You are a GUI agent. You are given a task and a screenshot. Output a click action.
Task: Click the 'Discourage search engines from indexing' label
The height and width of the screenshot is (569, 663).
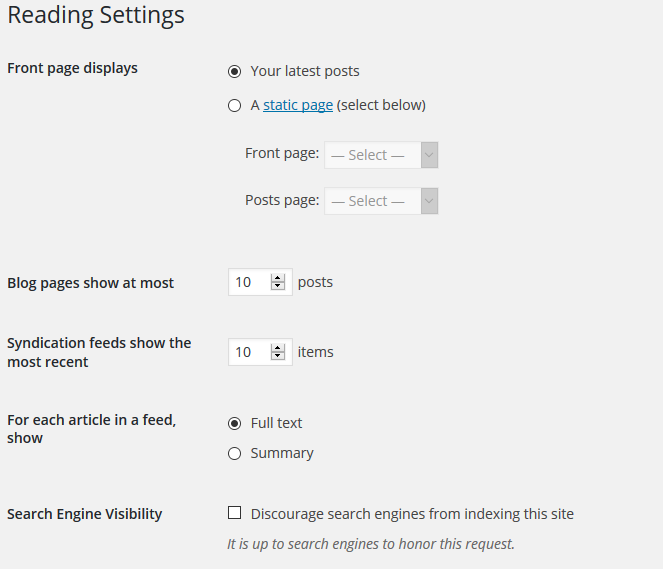pyautogui.click(x=412, y=514)
